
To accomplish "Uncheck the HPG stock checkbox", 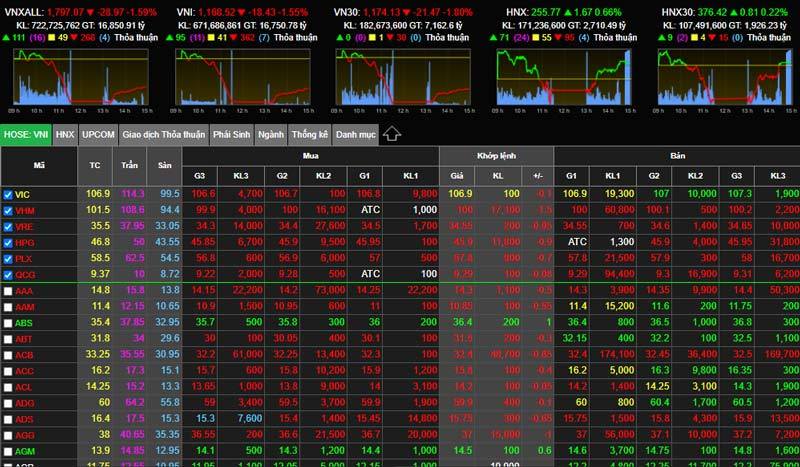I will (x=8, y=242).
